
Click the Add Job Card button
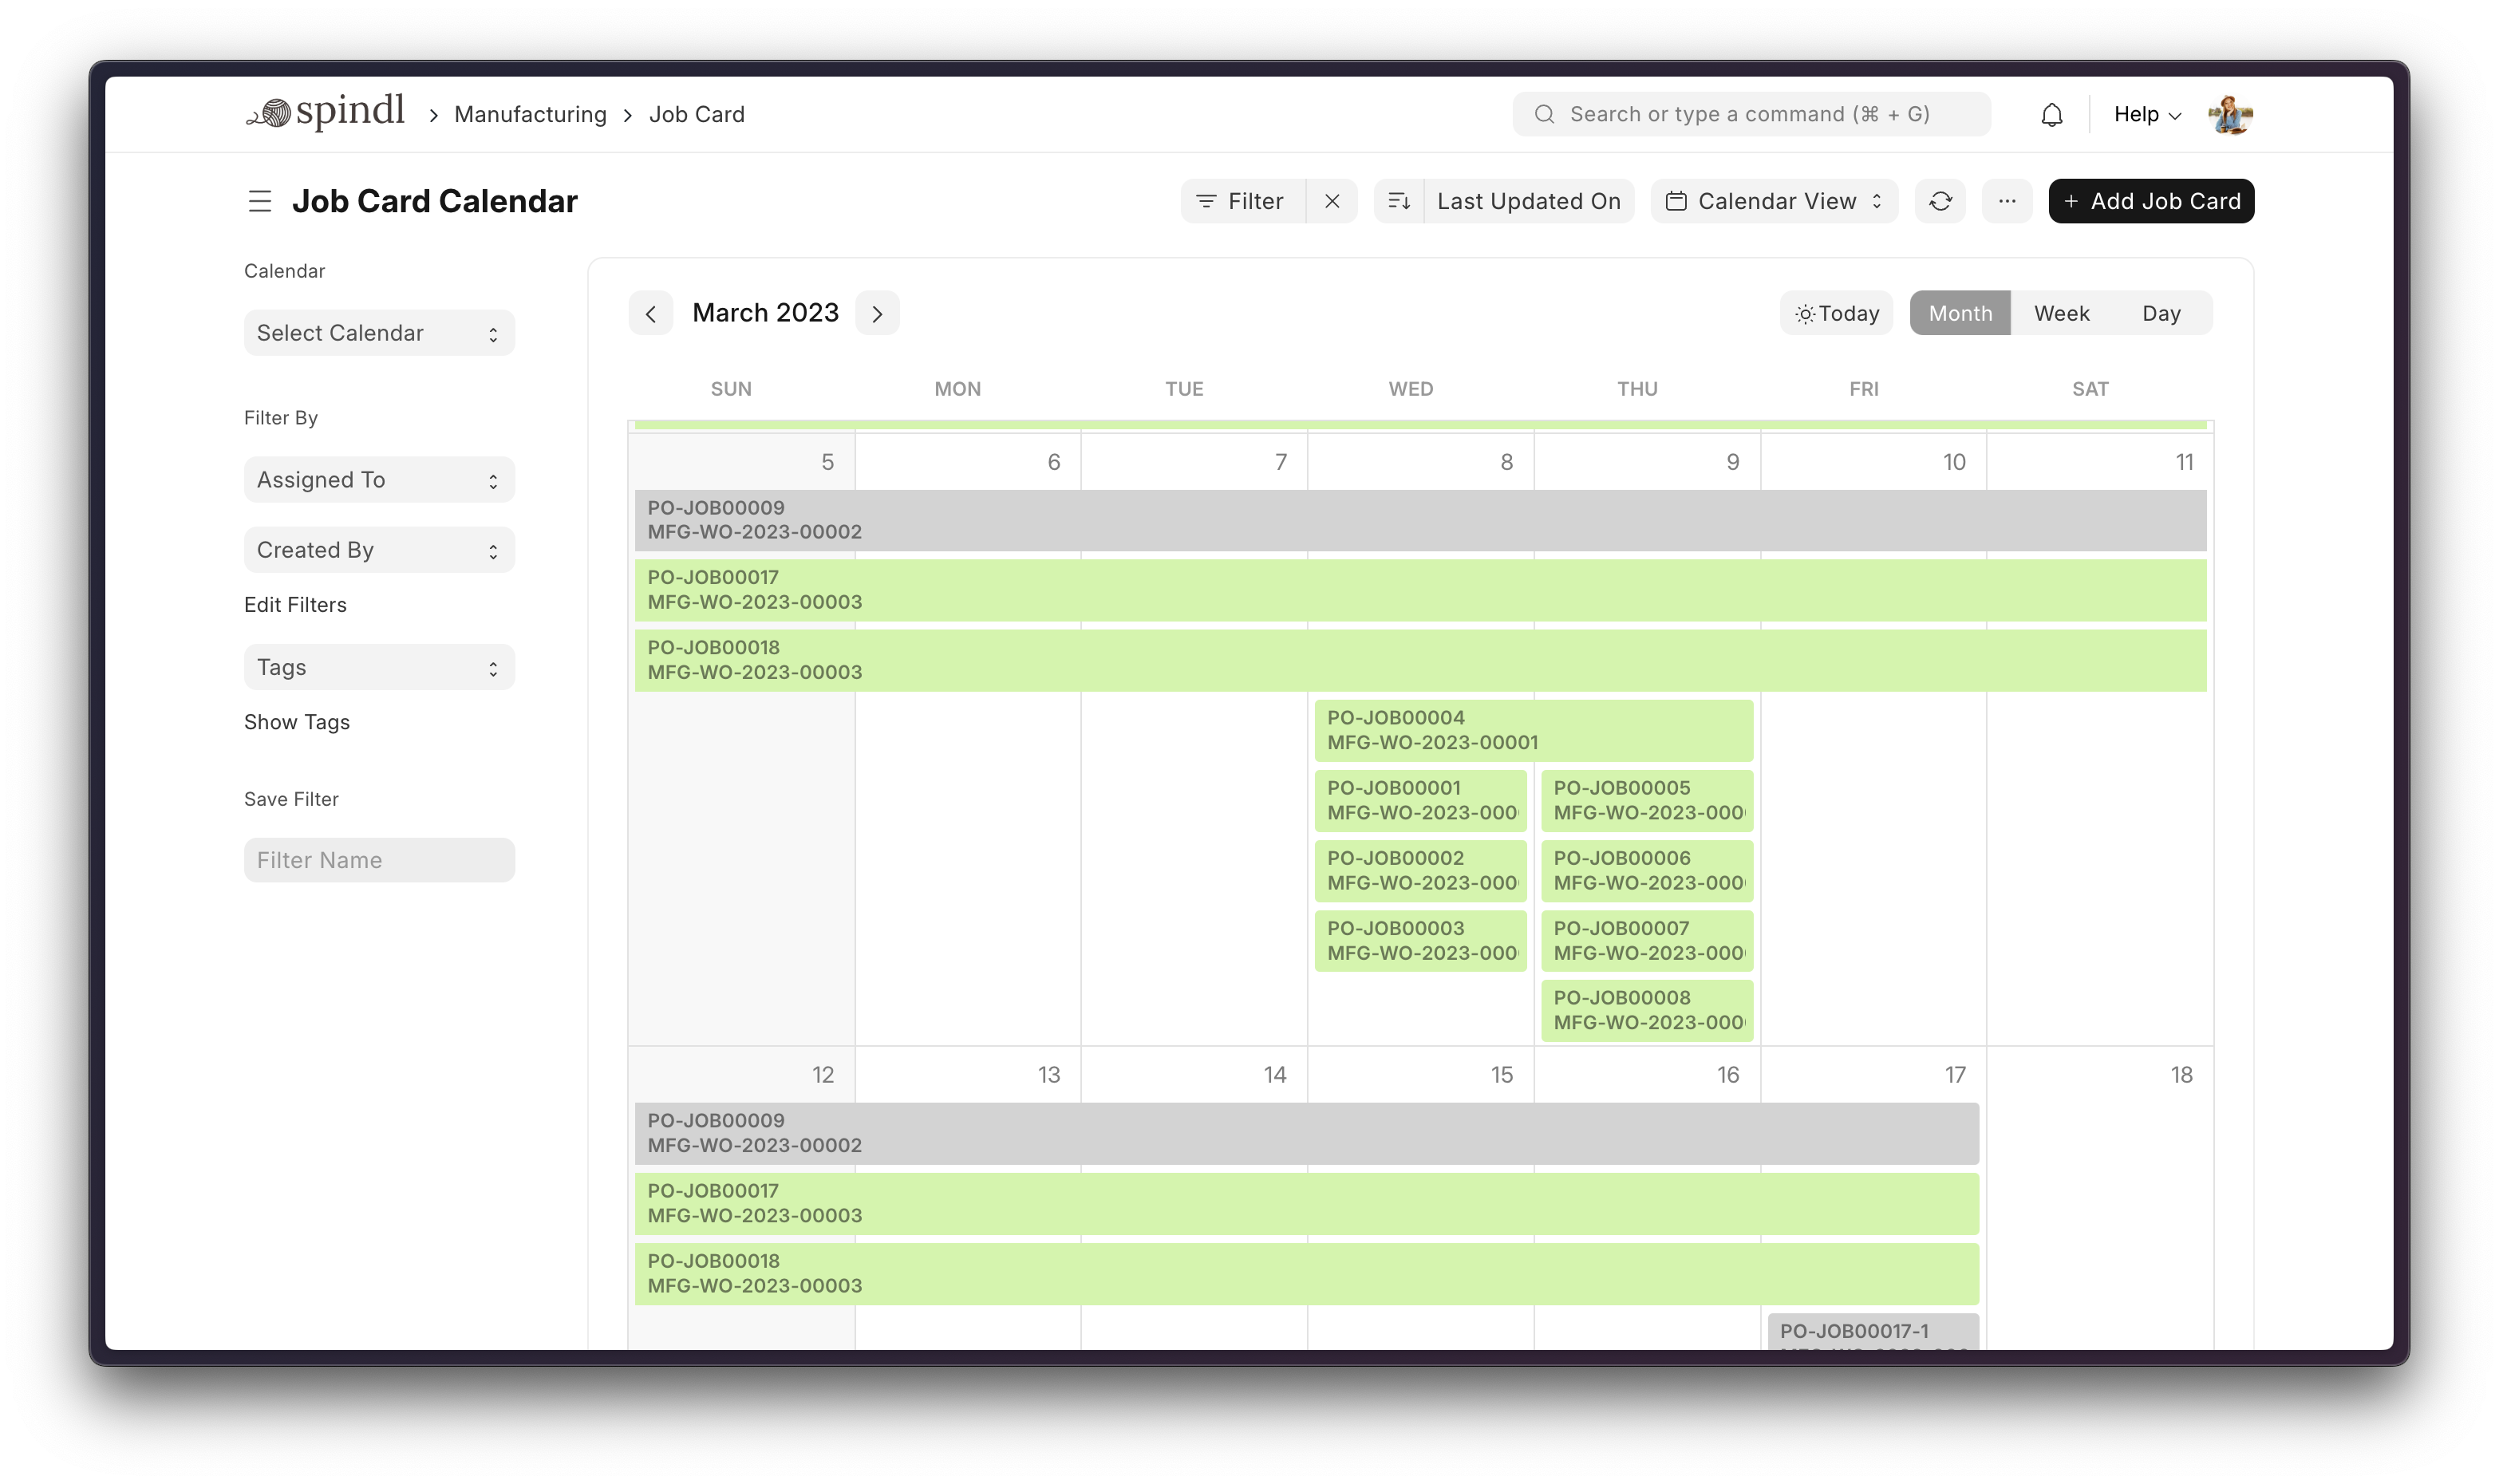tap(2151, 201)
